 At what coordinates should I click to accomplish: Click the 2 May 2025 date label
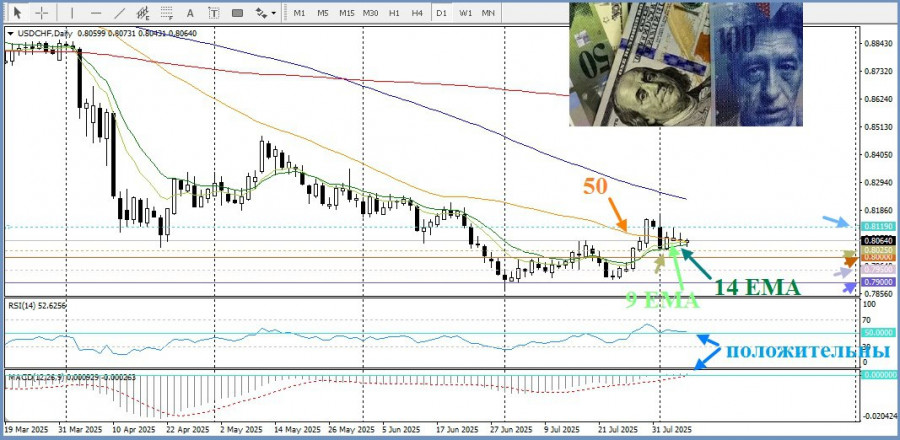pyautogui.click(x=241, y=429)
